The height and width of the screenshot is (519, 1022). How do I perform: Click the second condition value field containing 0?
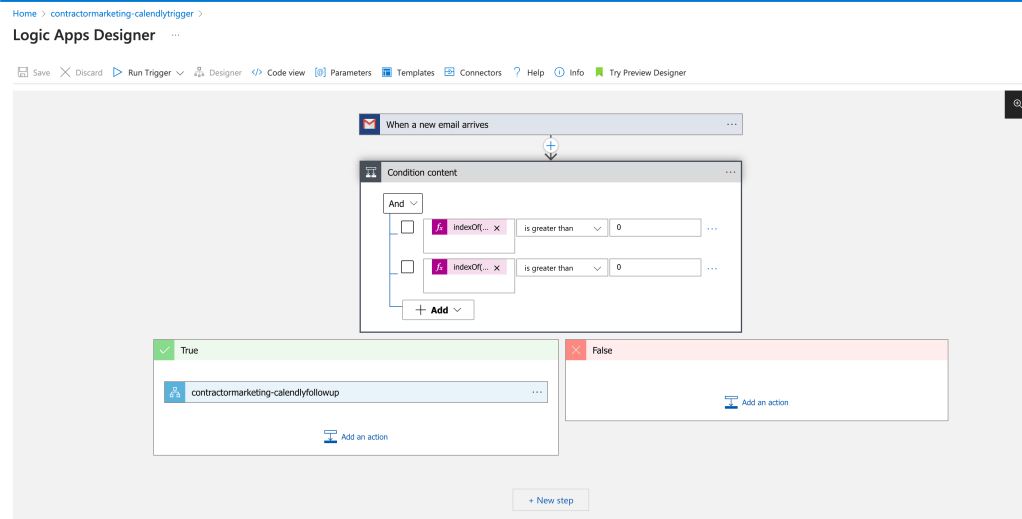[x=655, y=268]
